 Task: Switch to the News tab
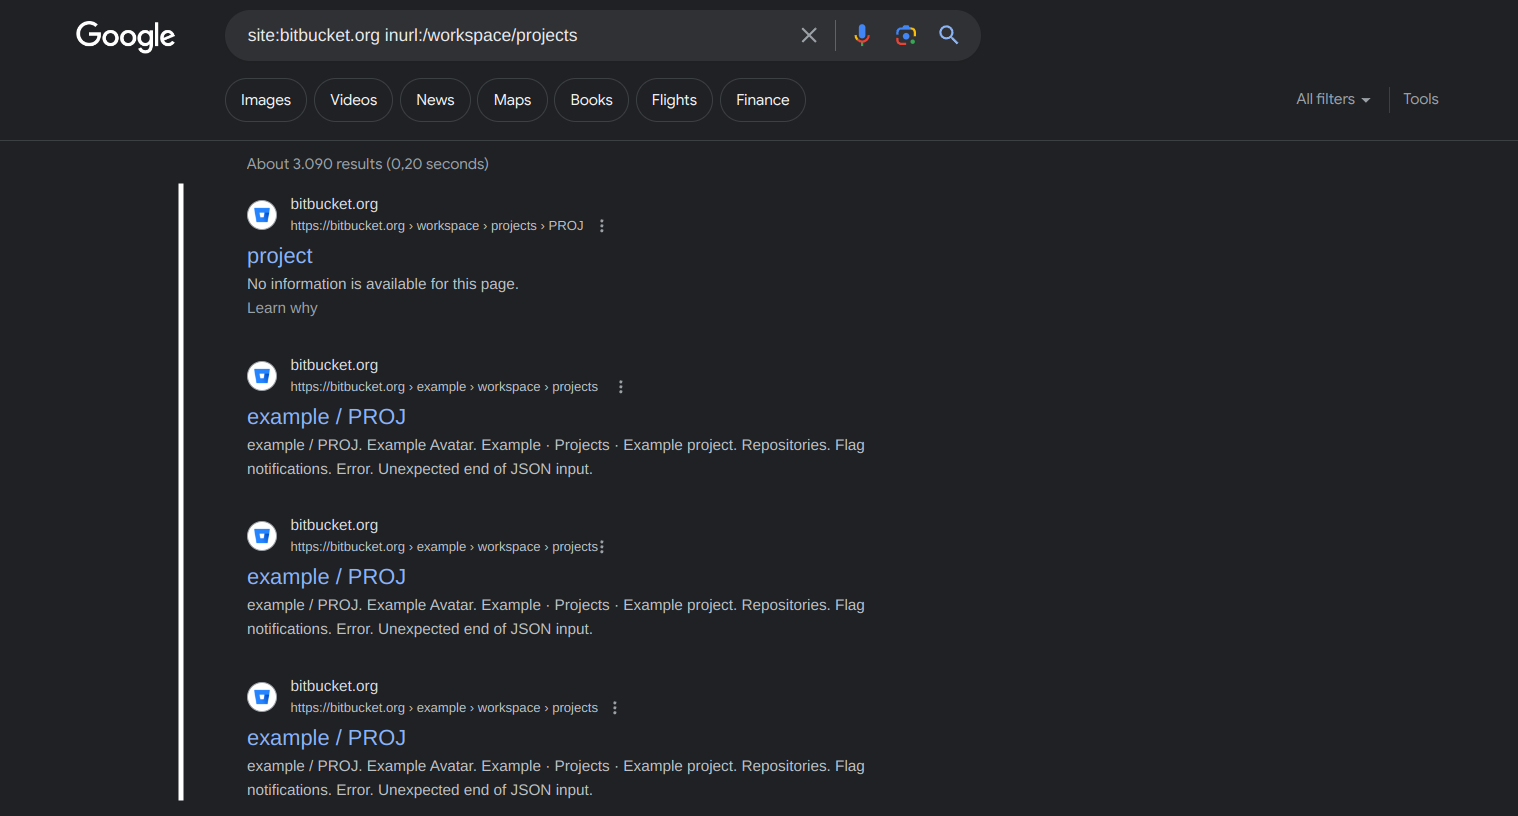[x=435, y=100]
